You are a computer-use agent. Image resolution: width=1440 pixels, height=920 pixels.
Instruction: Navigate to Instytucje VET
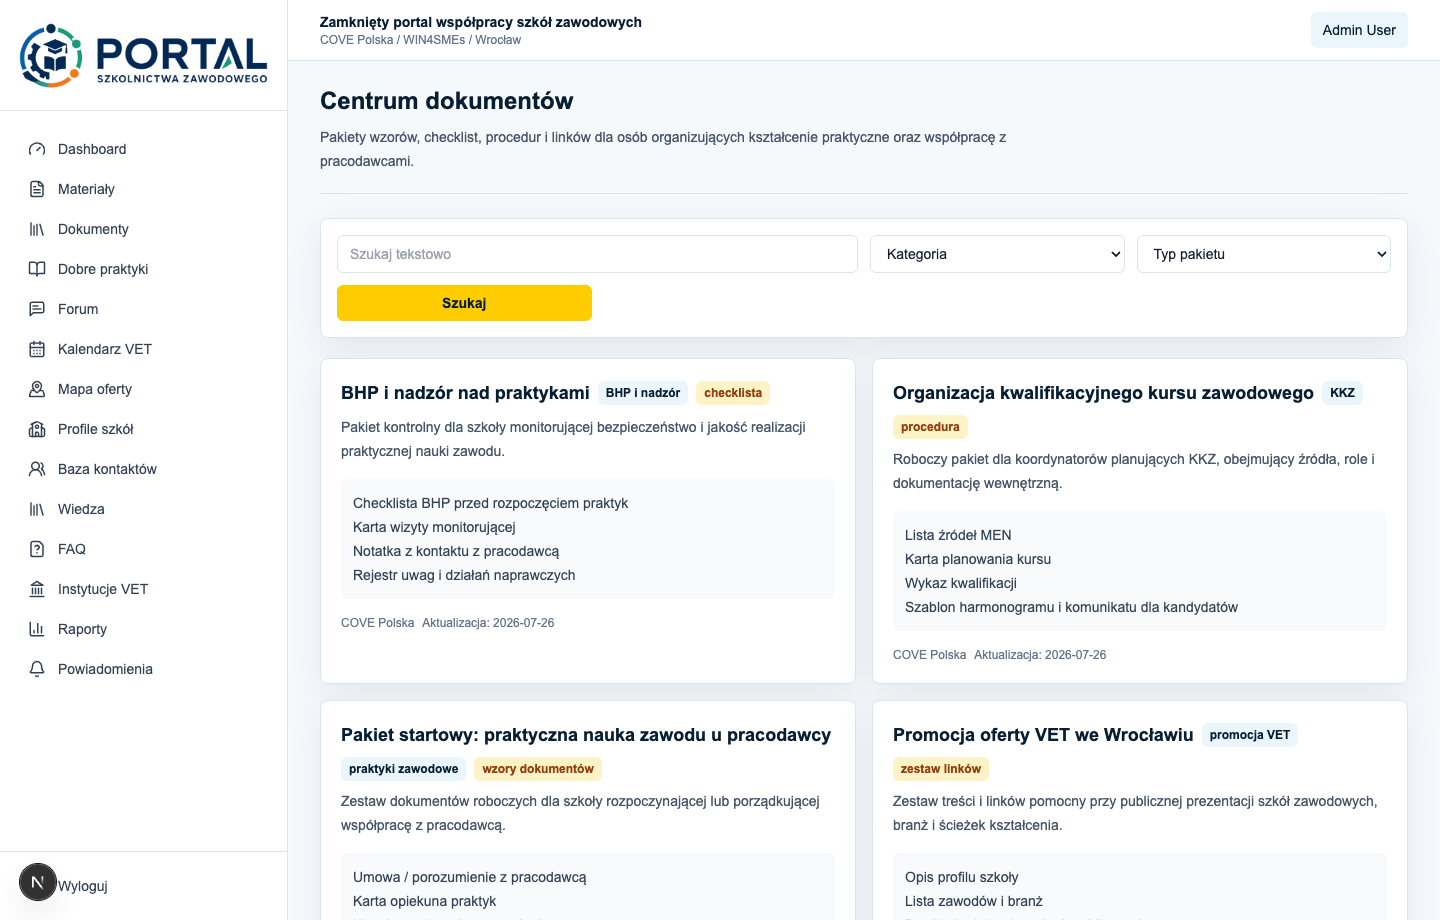144,589
